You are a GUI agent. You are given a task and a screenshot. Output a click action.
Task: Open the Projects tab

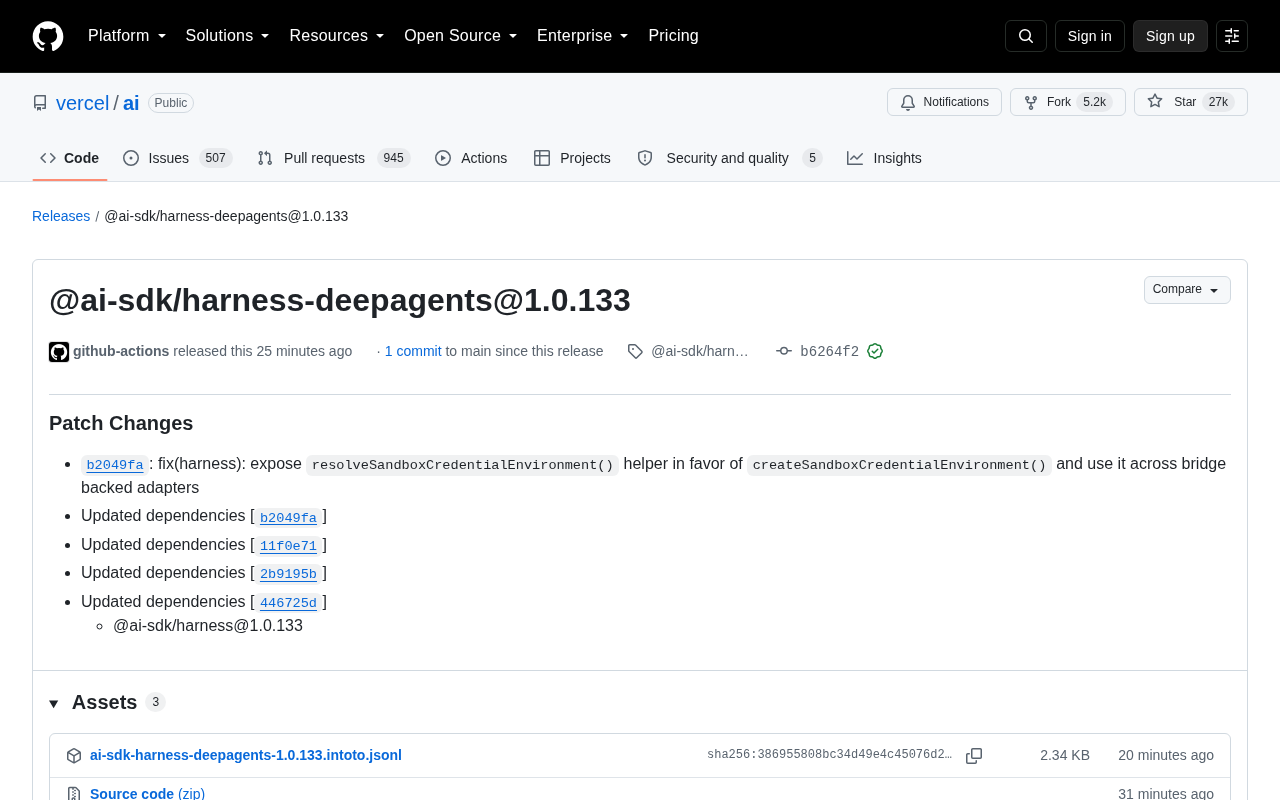(x=572, y=158)
